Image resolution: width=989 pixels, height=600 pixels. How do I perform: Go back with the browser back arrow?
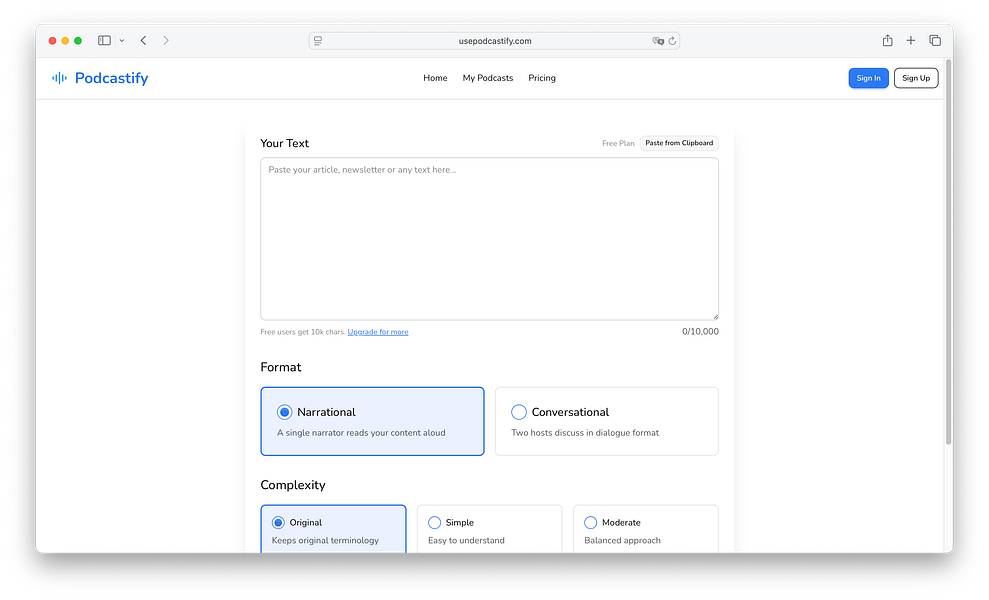(144, 40)
